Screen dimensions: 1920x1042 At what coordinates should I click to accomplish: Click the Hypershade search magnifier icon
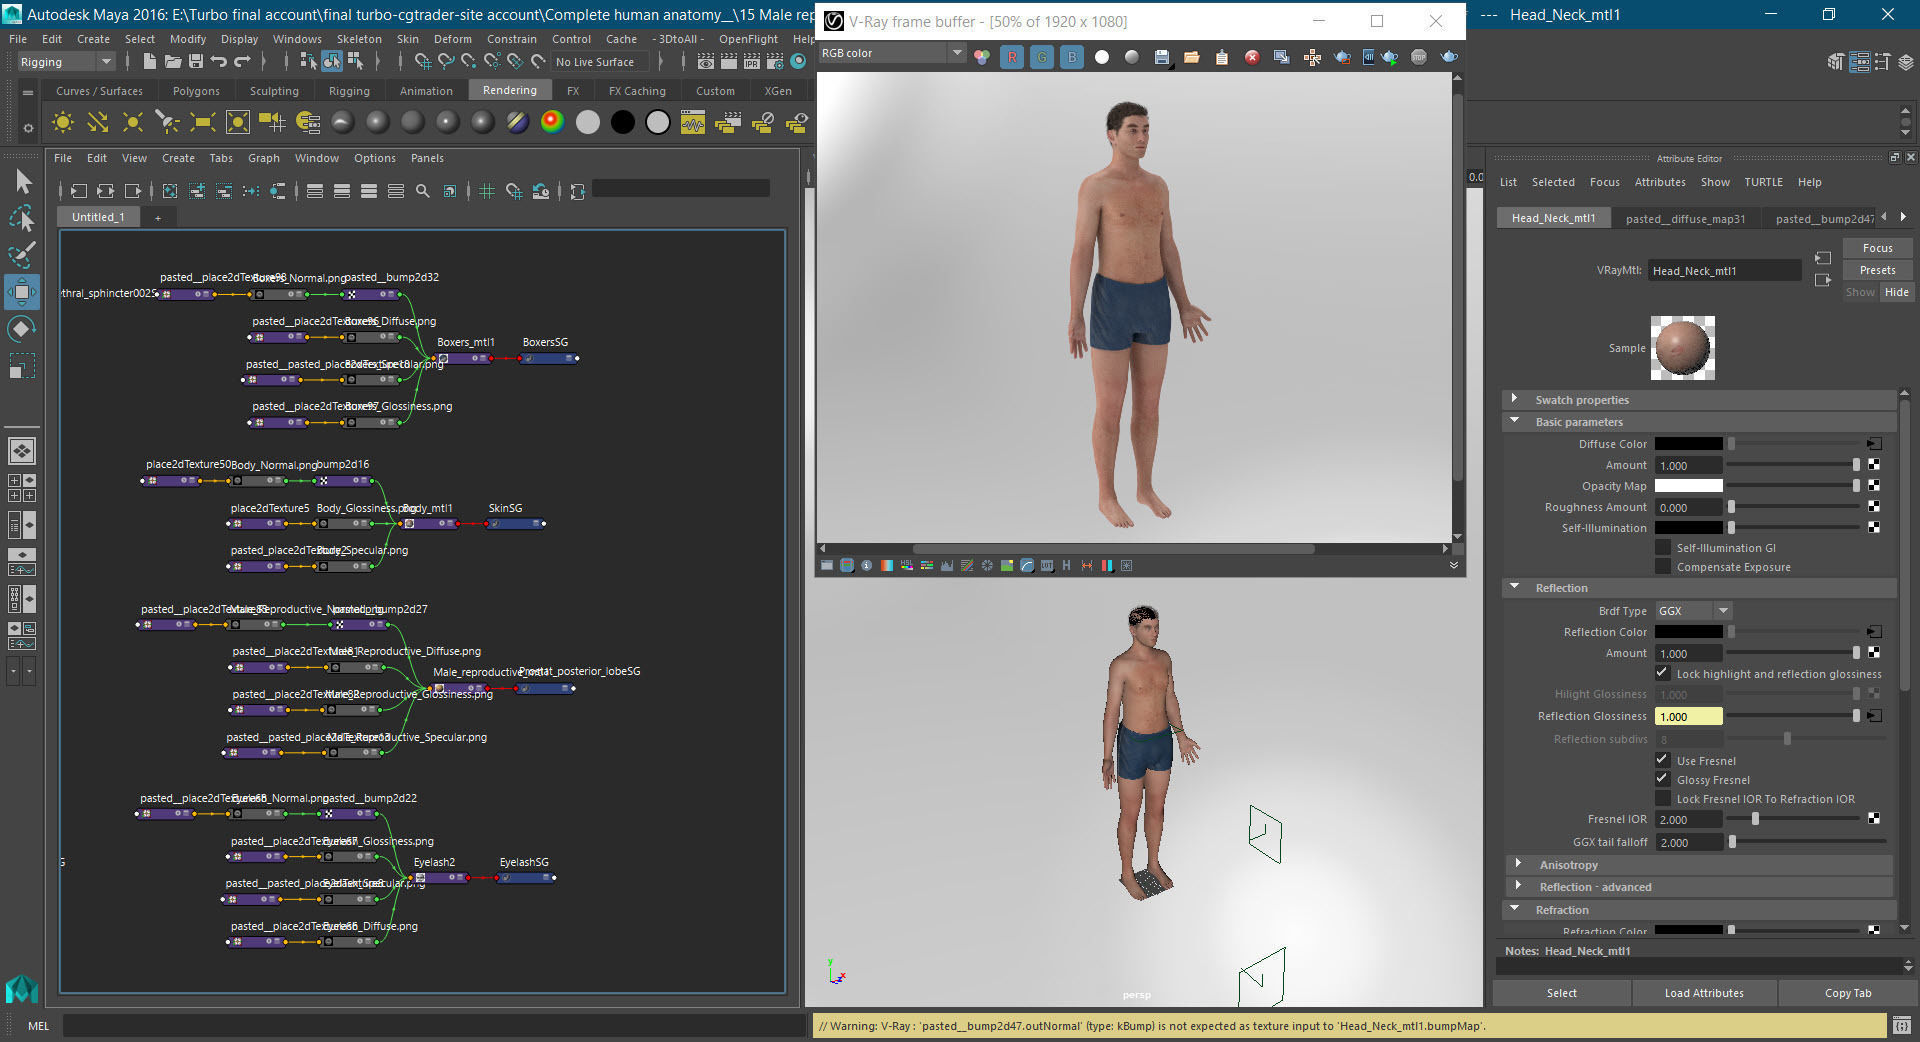(x=423, y=191)
